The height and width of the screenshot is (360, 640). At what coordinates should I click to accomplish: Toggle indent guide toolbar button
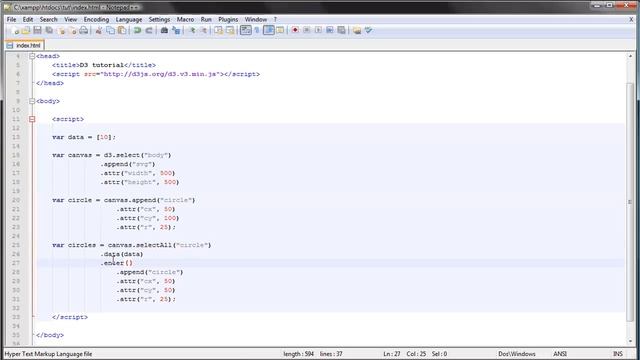(x=269, y=31)
